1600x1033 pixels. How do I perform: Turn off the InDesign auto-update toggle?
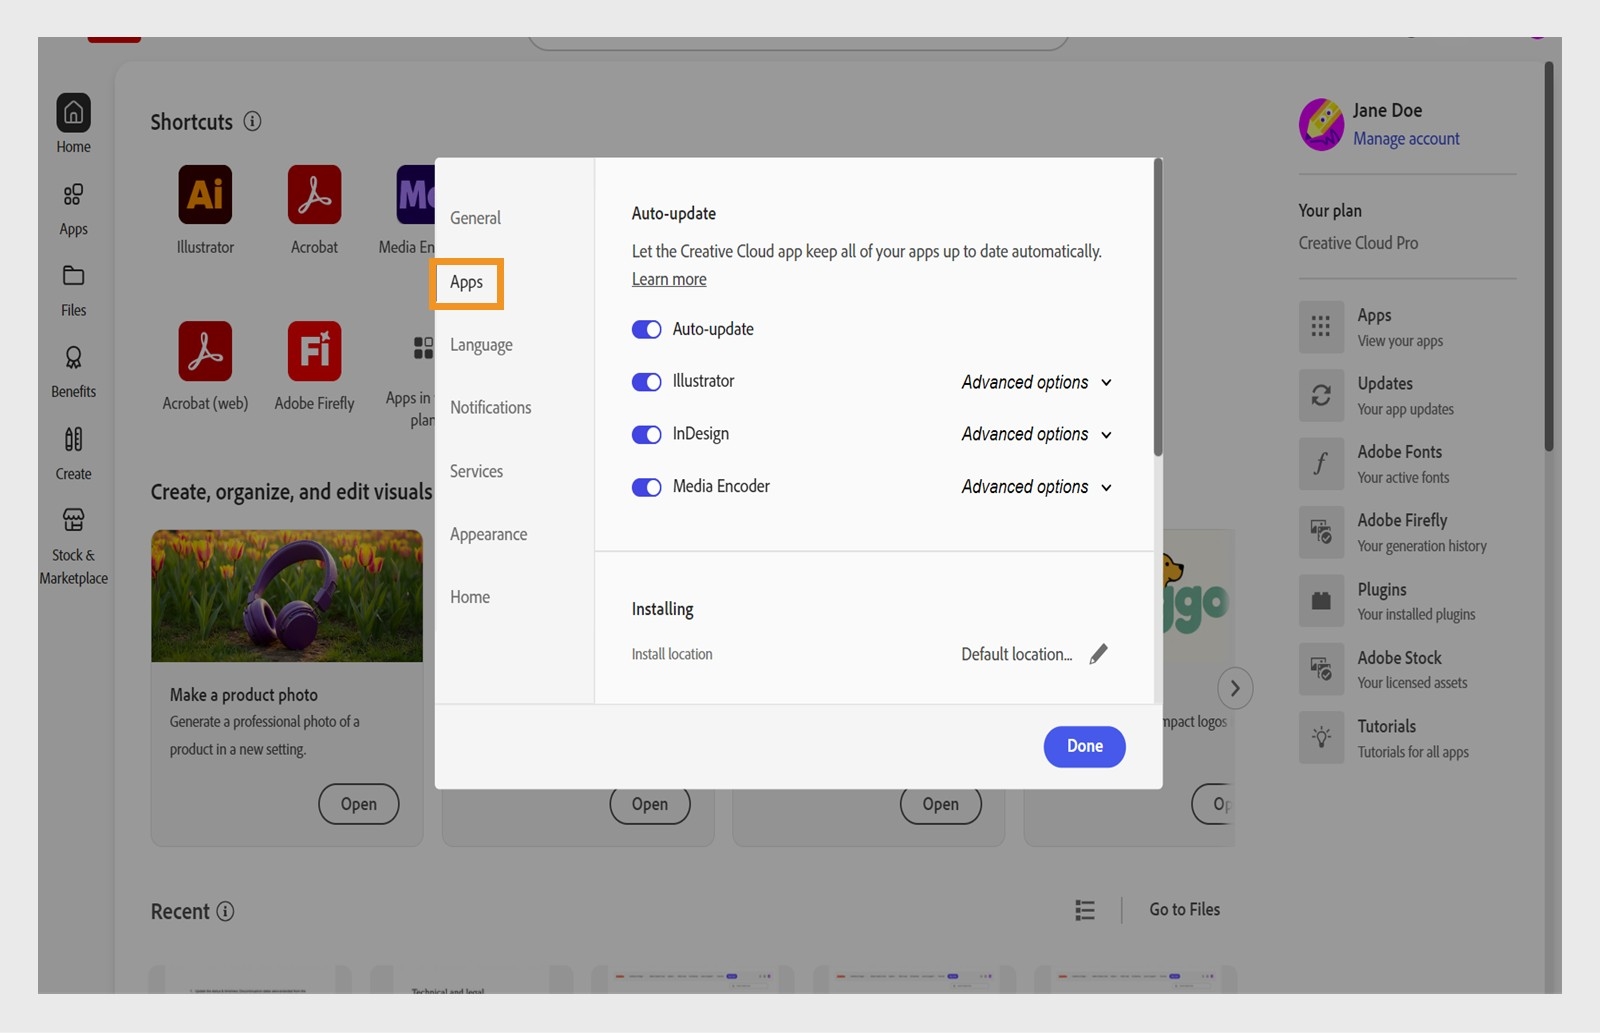click(x=647, y=434)
